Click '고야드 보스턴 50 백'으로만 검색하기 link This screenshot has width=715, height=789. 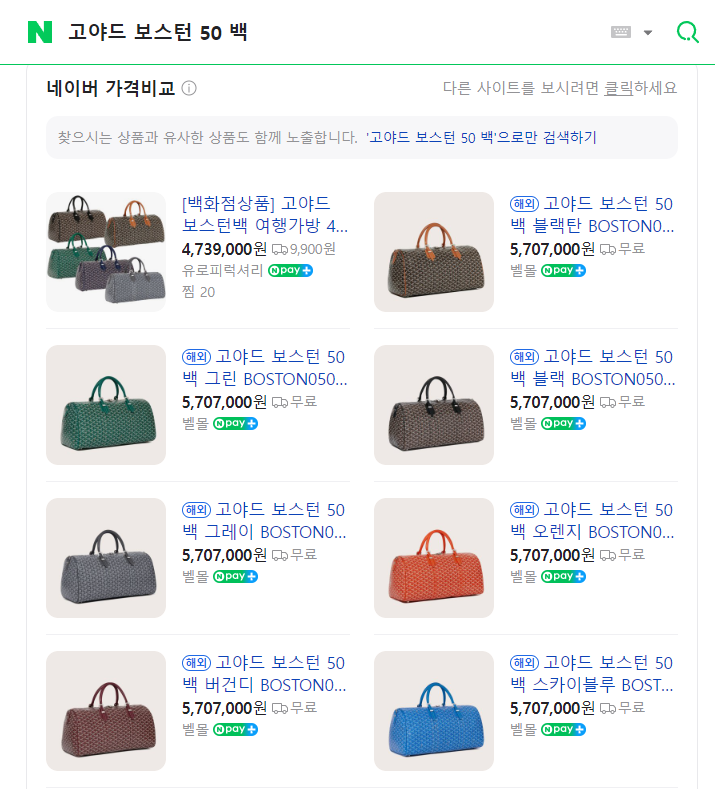pyautogui.click(x=481, y=137)
